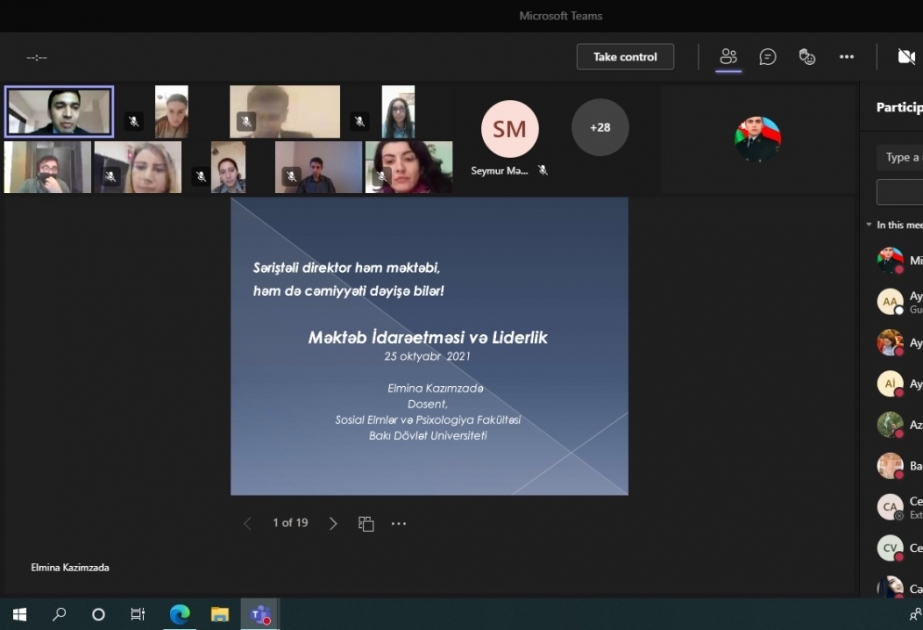Viewport: 923px width, 630px height.
Task: Collapse the In this meeting section
Action: [869, 225]
